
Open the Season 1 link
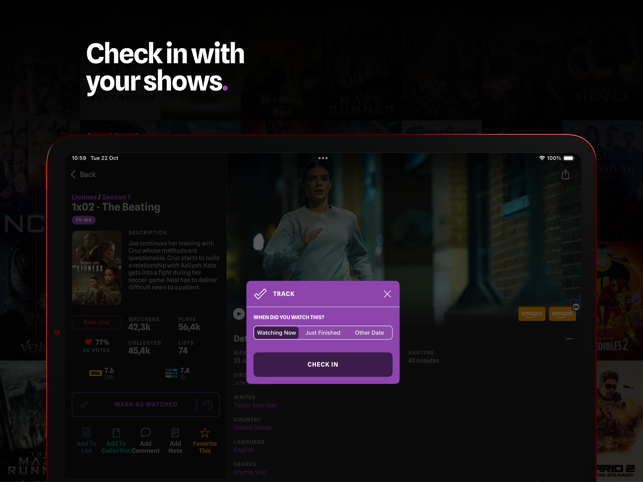point(116,197)
